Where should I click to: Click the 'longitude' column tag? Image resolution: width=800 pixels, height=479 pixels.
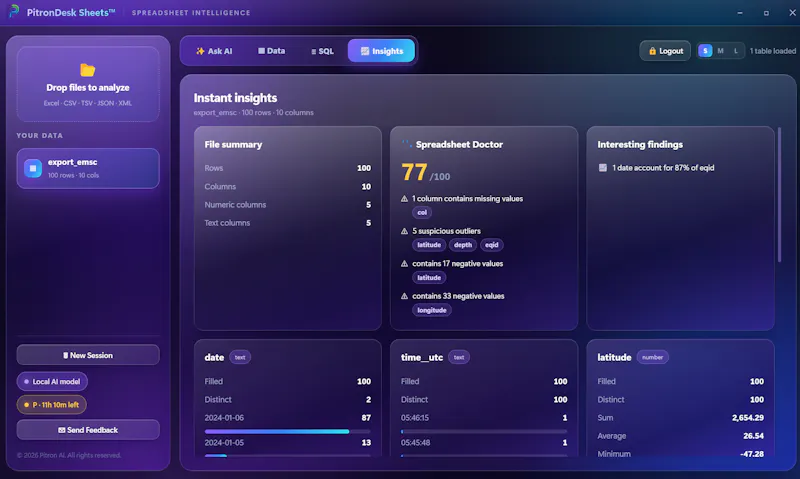(432, 310)
